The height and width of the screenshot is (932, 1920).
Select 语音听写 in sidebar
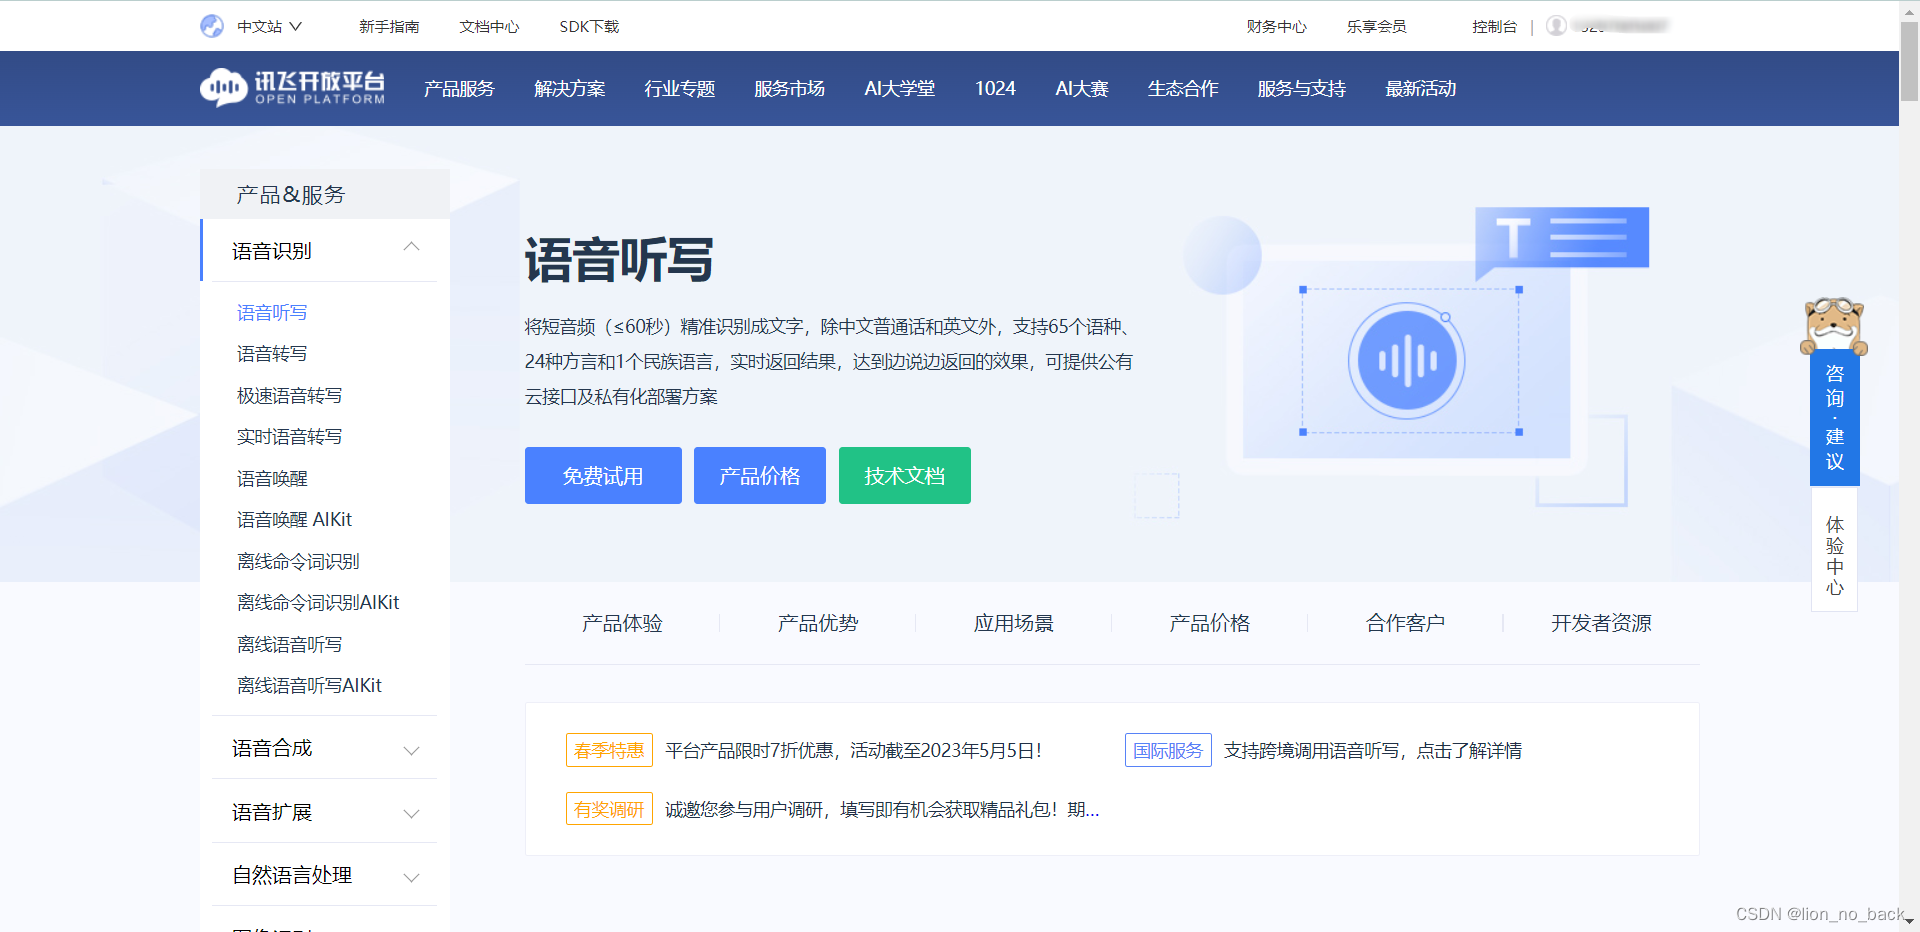pyautogui.click(x=272, y=313)
